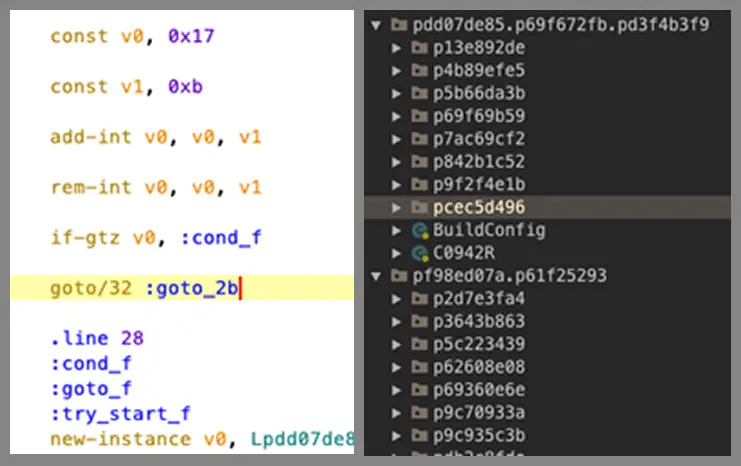
Task: Select the highlighted pcec5d496 row label
Action: [x=479, y=207]
